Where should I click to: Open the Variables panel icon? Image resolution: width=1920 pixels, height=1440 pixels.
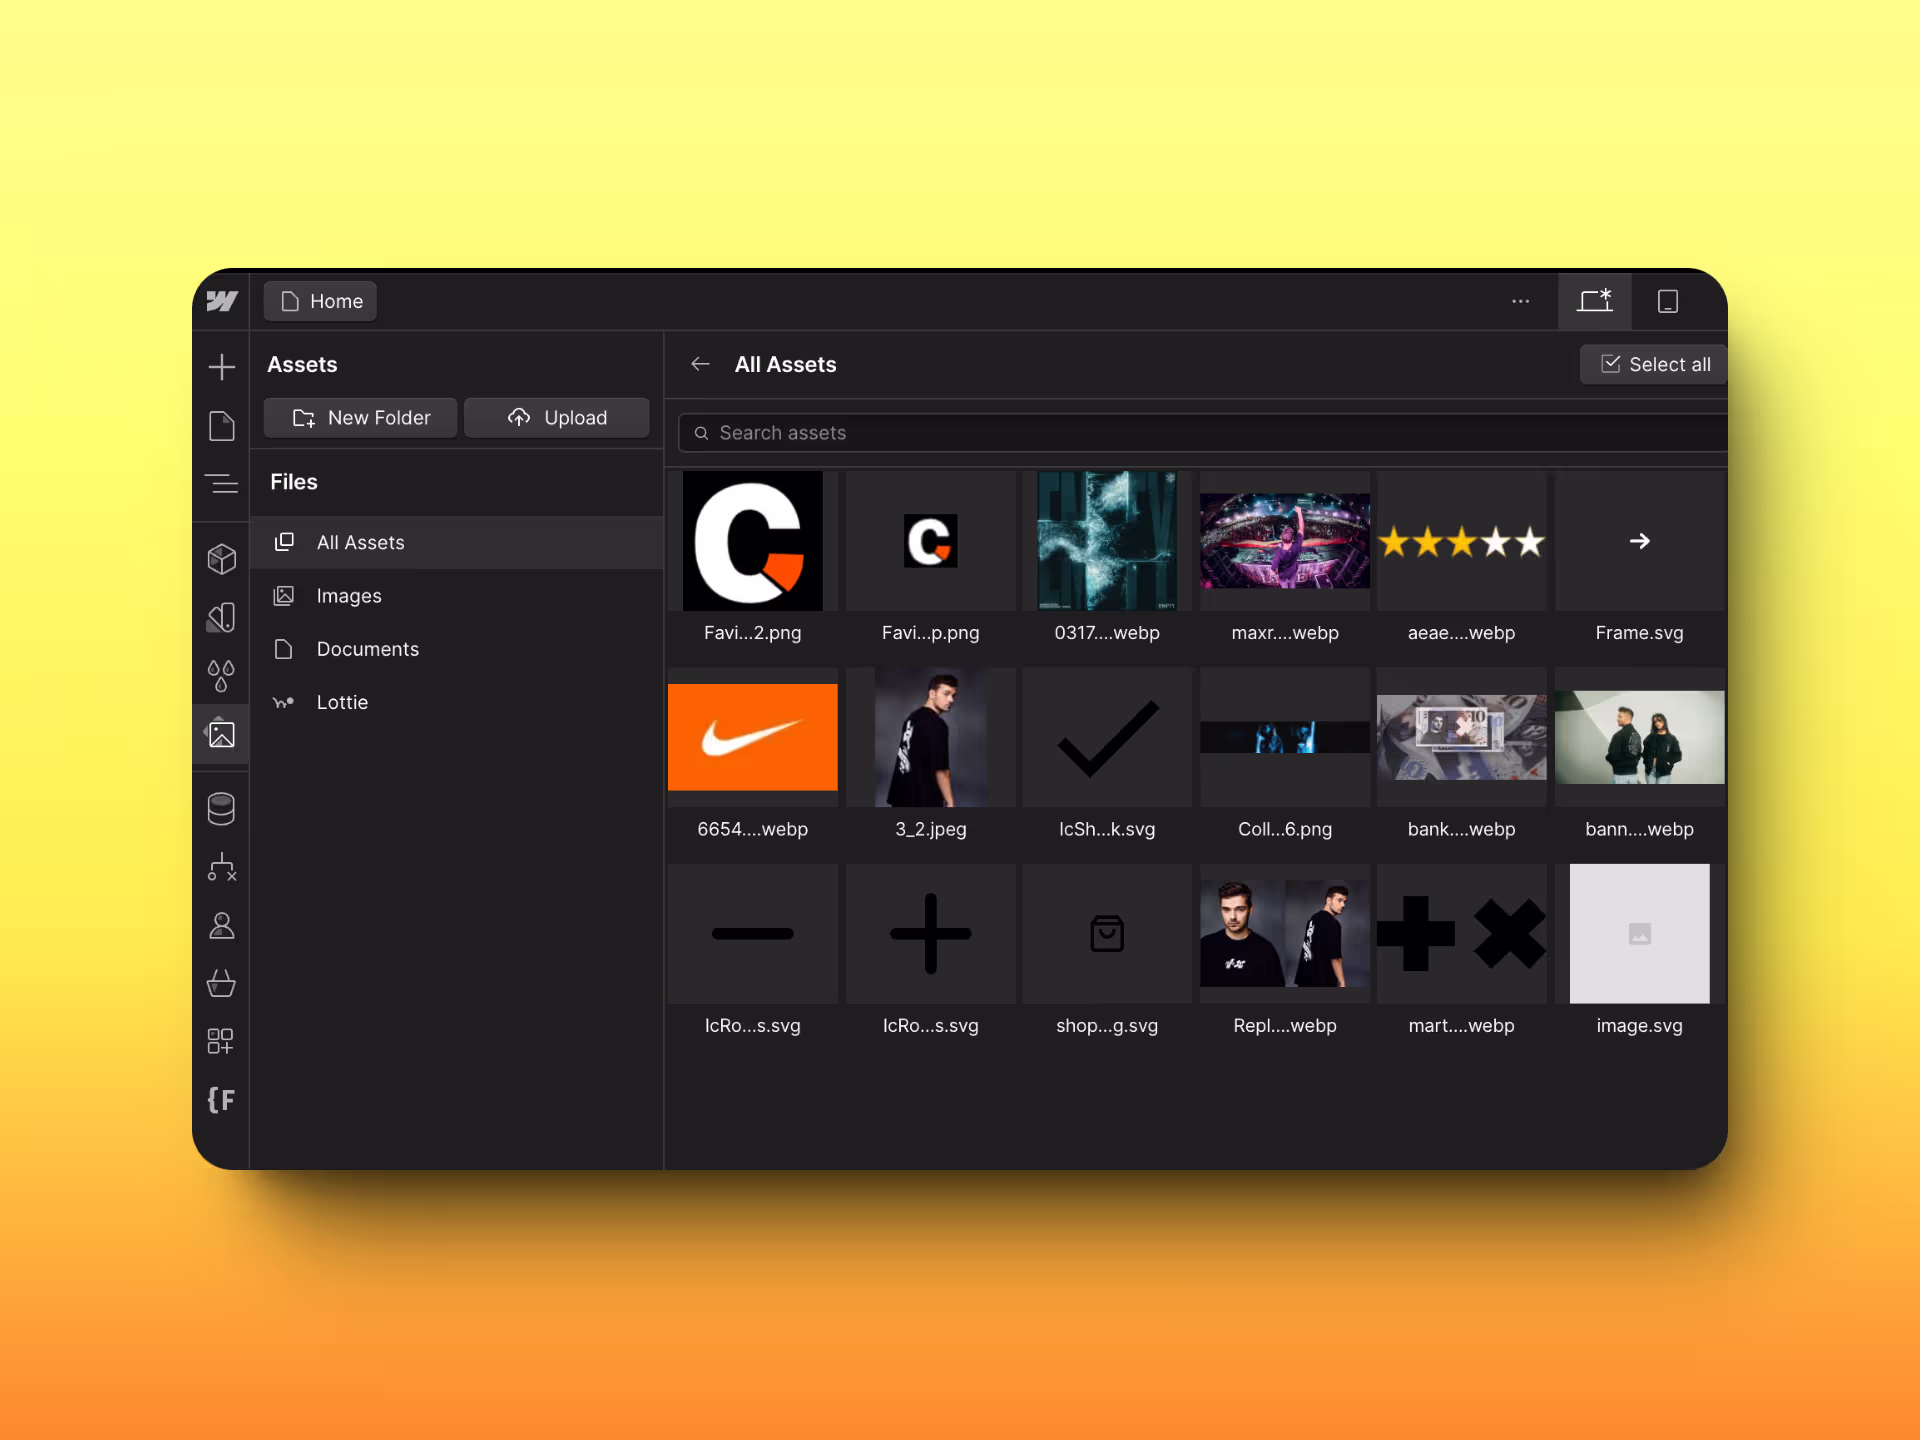[x=221, y=617]
